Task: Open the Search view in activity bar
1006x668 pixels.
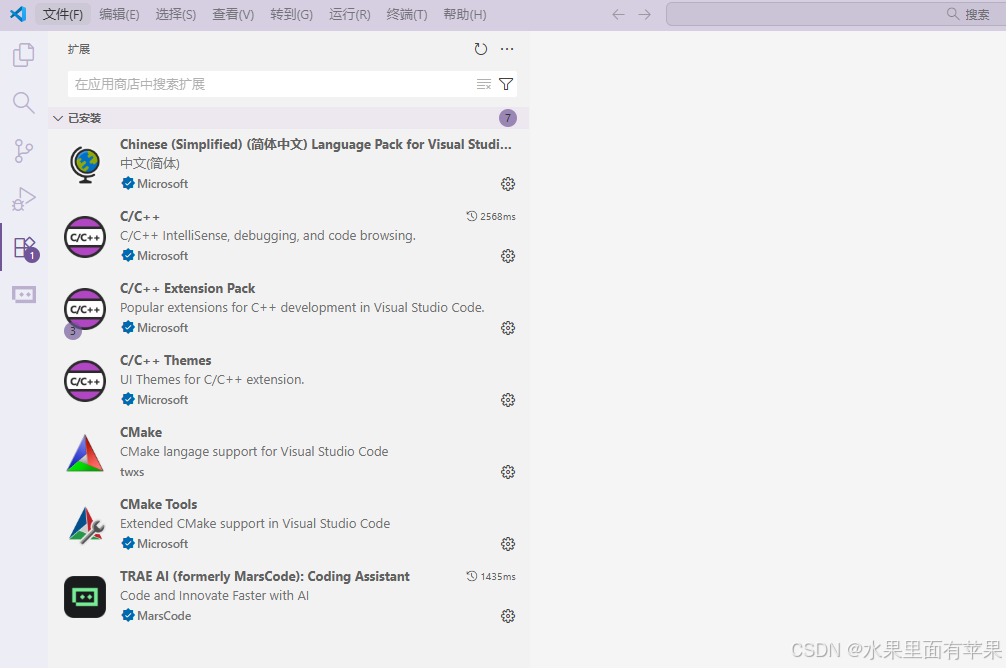Action: (24, 103)
